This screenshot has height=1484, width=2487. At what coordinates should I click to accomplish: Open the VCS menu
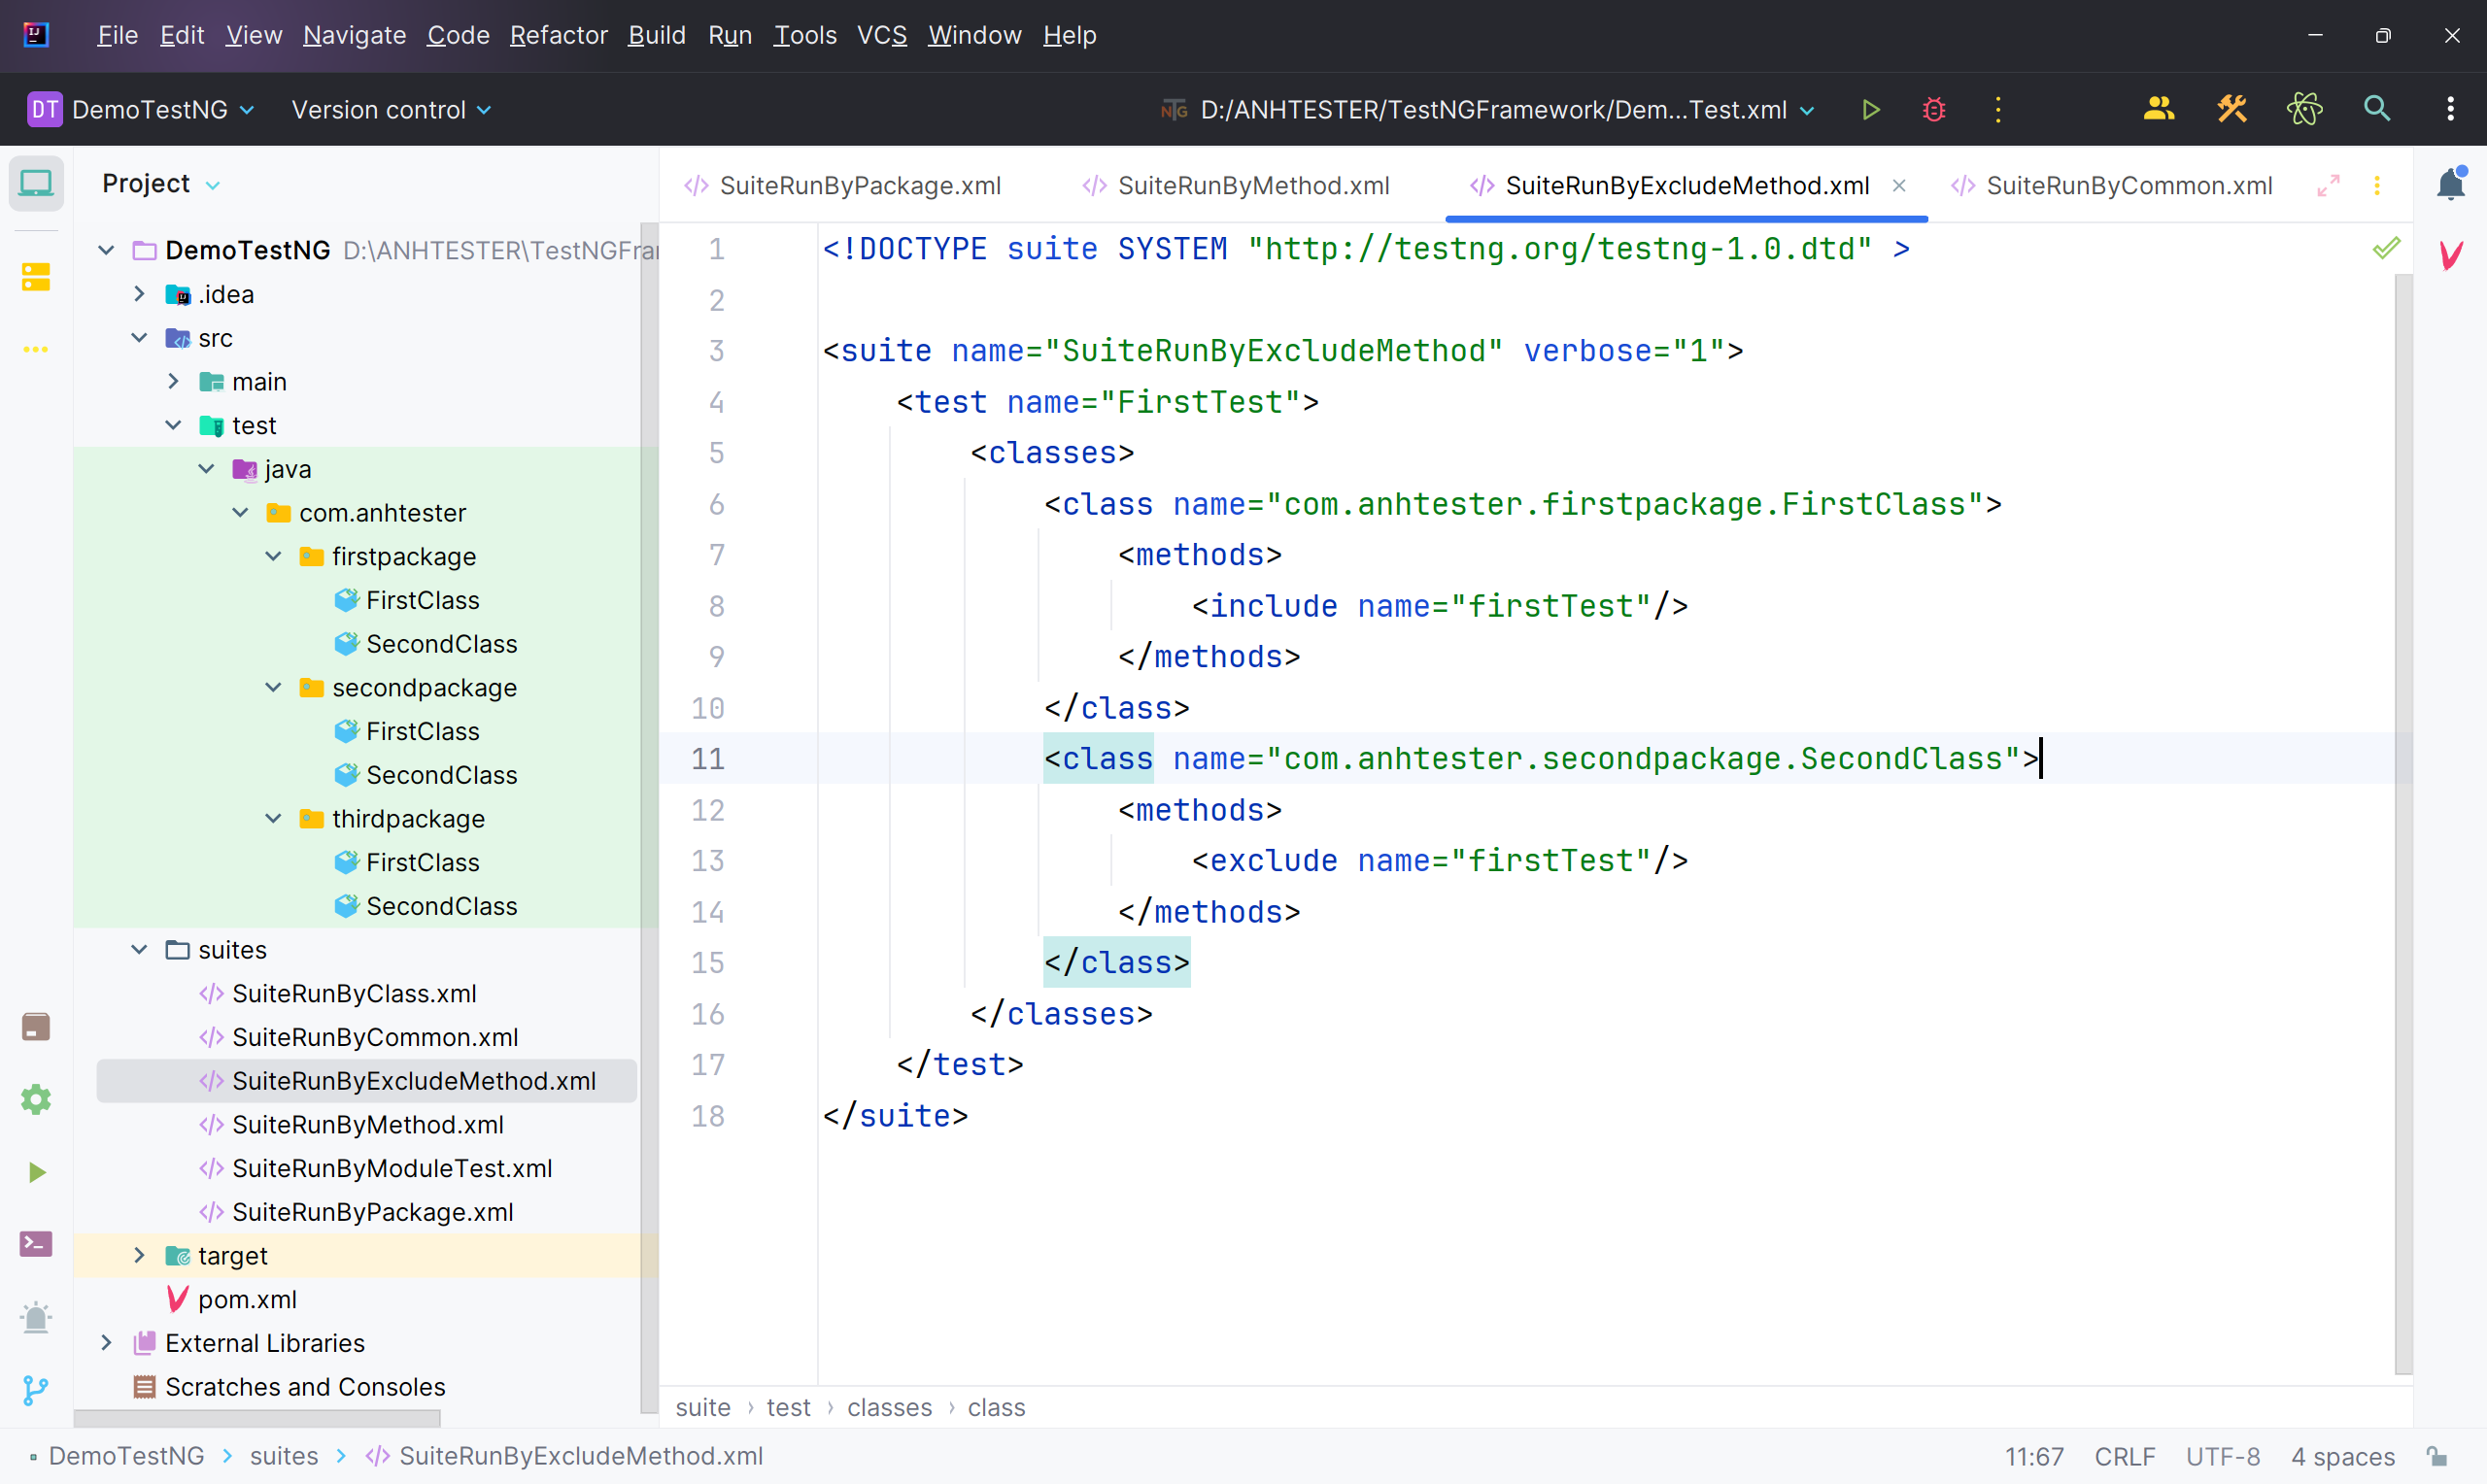coord(882,35)
